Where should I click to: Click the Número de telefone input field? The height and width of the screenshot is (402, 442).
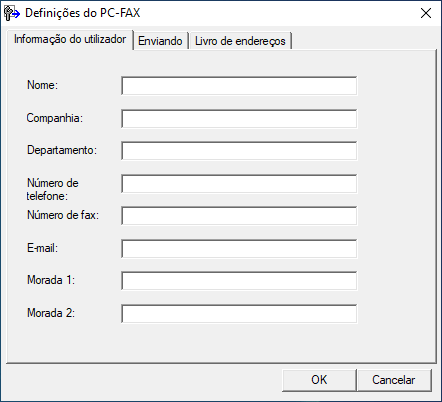pyautogui.click(x=239, y=183)
